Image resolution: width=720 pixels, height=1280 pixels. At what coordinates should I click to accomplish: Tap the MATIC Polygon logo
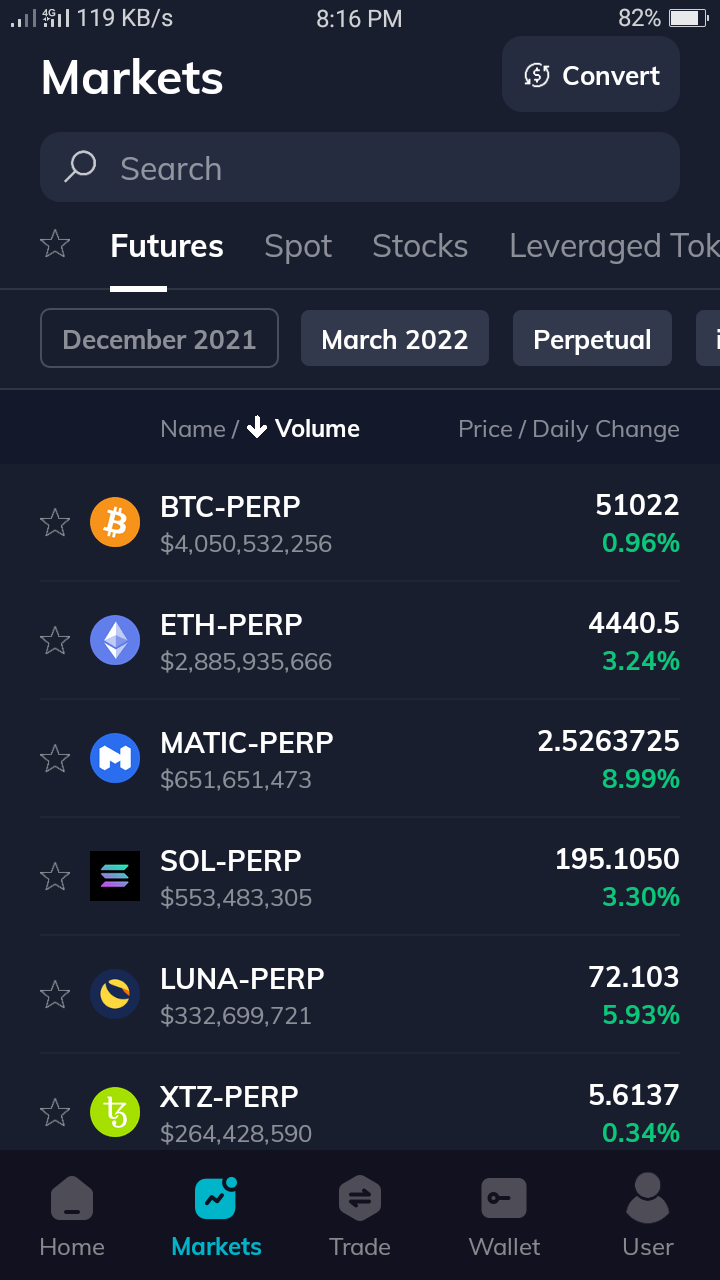(x=115, y=758)
